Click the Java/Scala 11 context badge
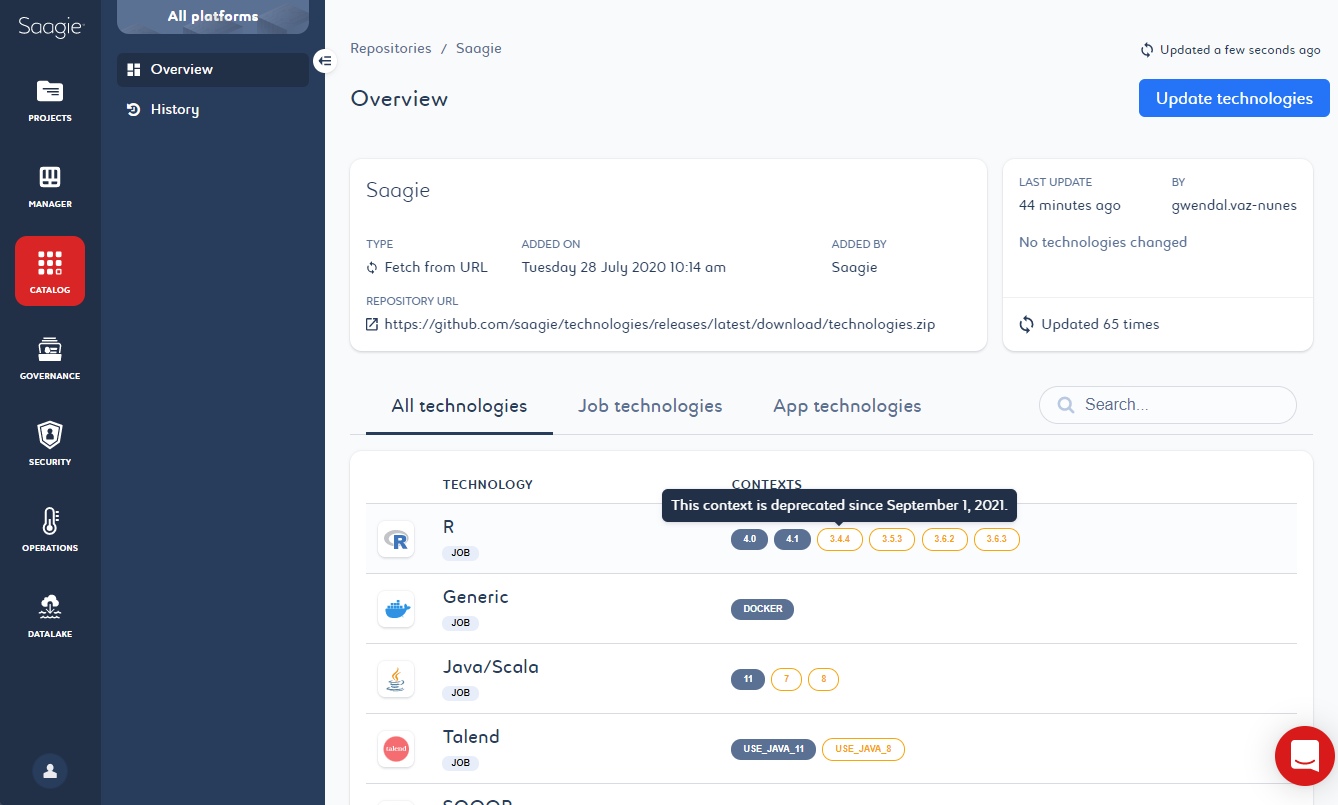Viewport: 1338px width, 805px height. point(748,679)
